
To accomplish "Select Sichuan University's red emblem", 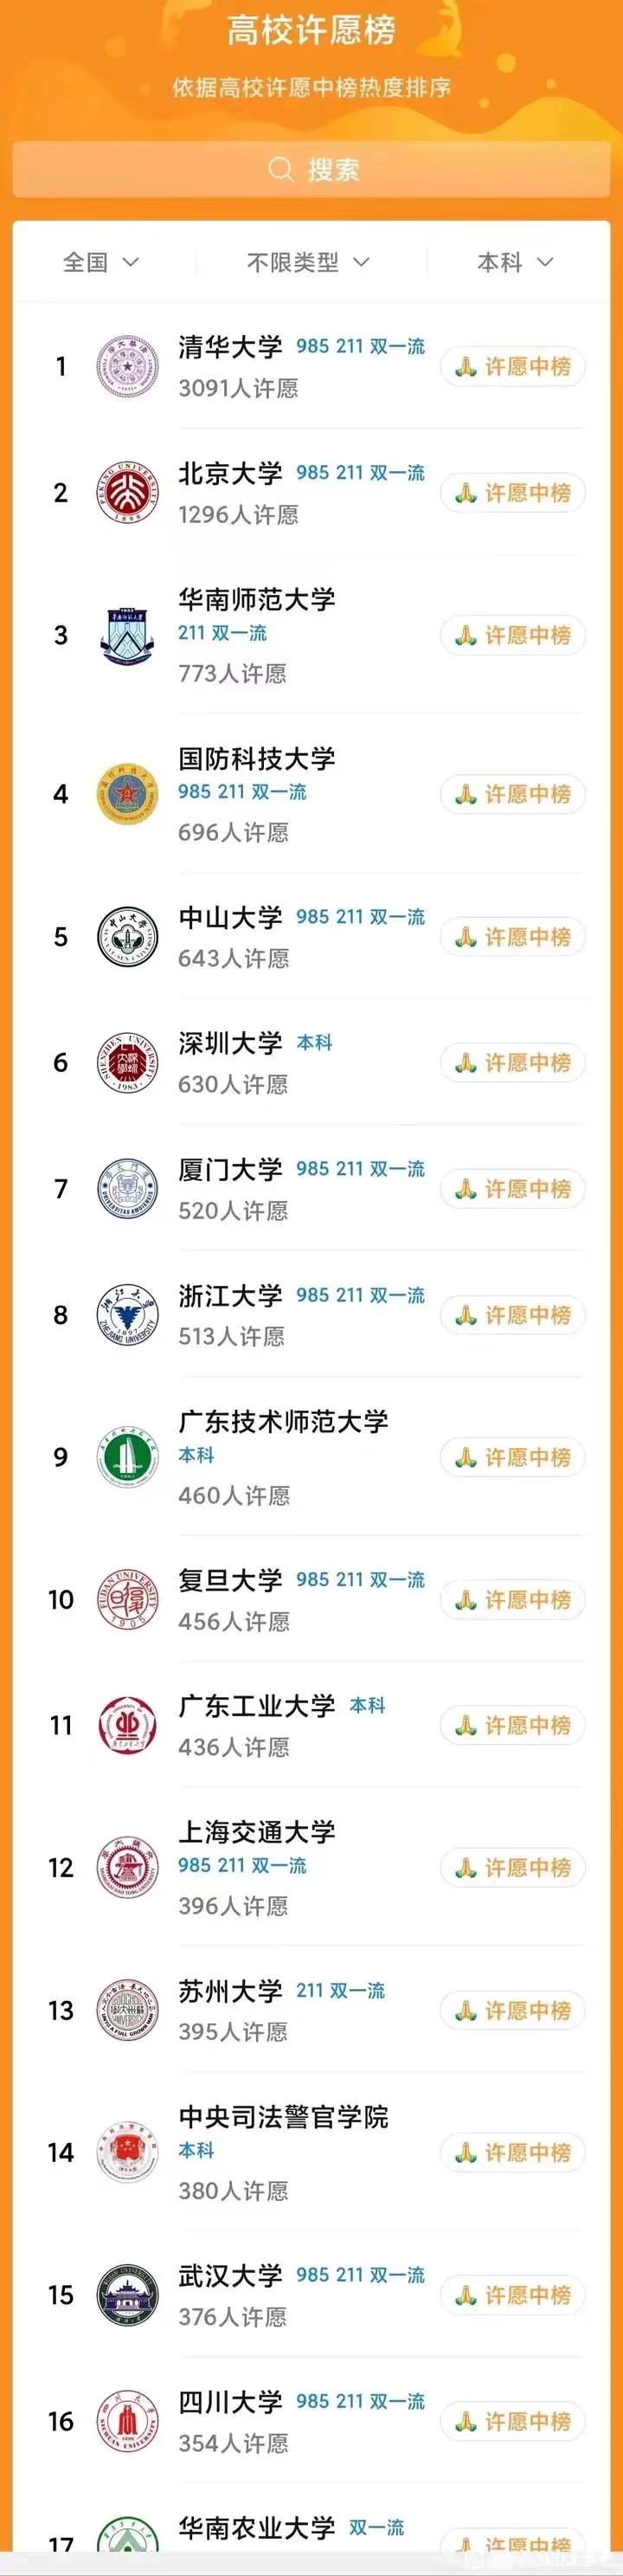I will (x=127, y=2421).
